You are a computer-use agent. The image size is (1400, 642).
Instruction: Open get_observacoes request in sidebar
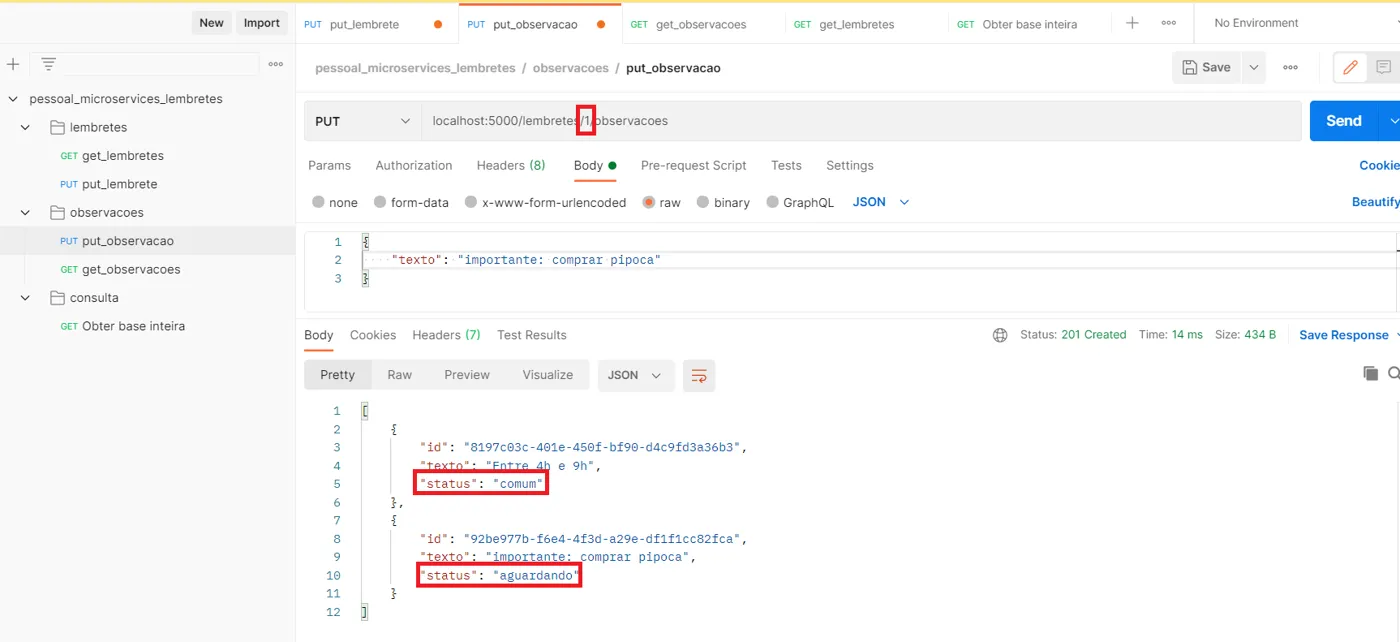pyautogui.click(x=120, y=269)
